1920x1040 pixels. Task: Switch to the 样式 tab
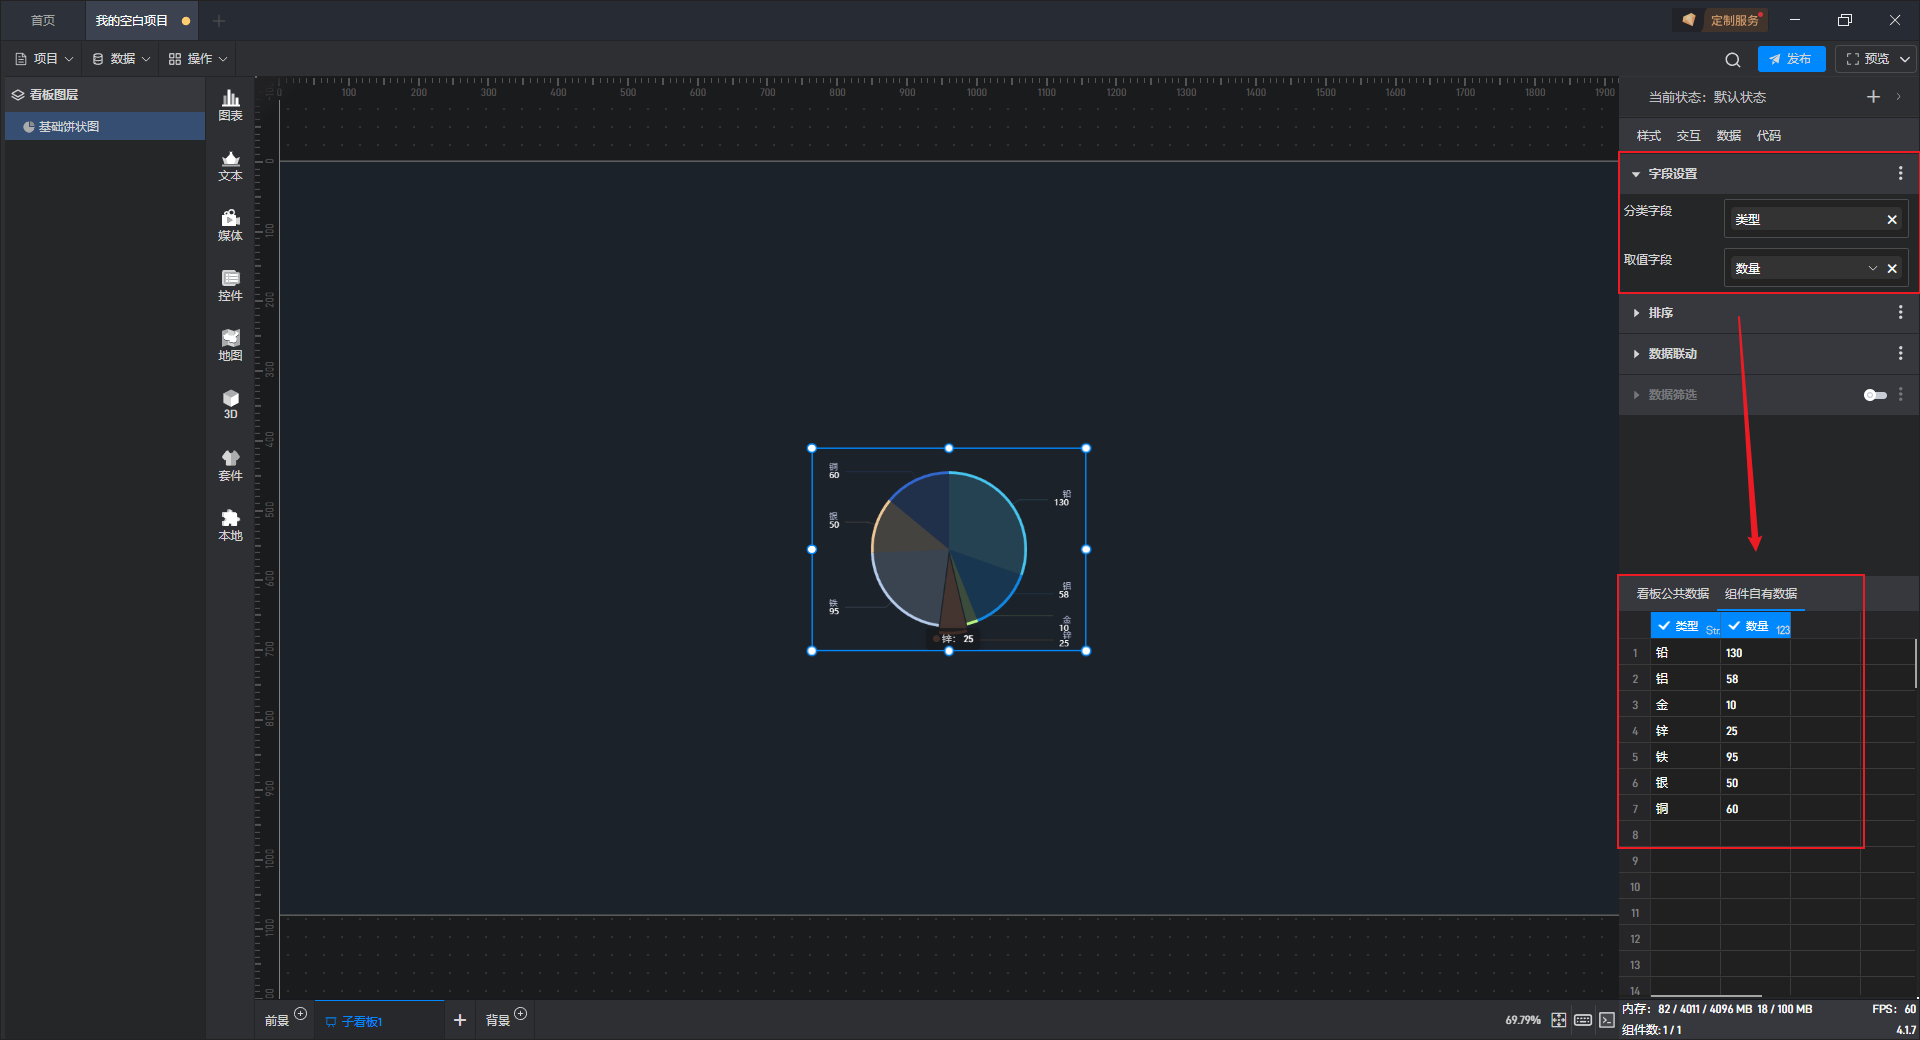click(1648, 136)
